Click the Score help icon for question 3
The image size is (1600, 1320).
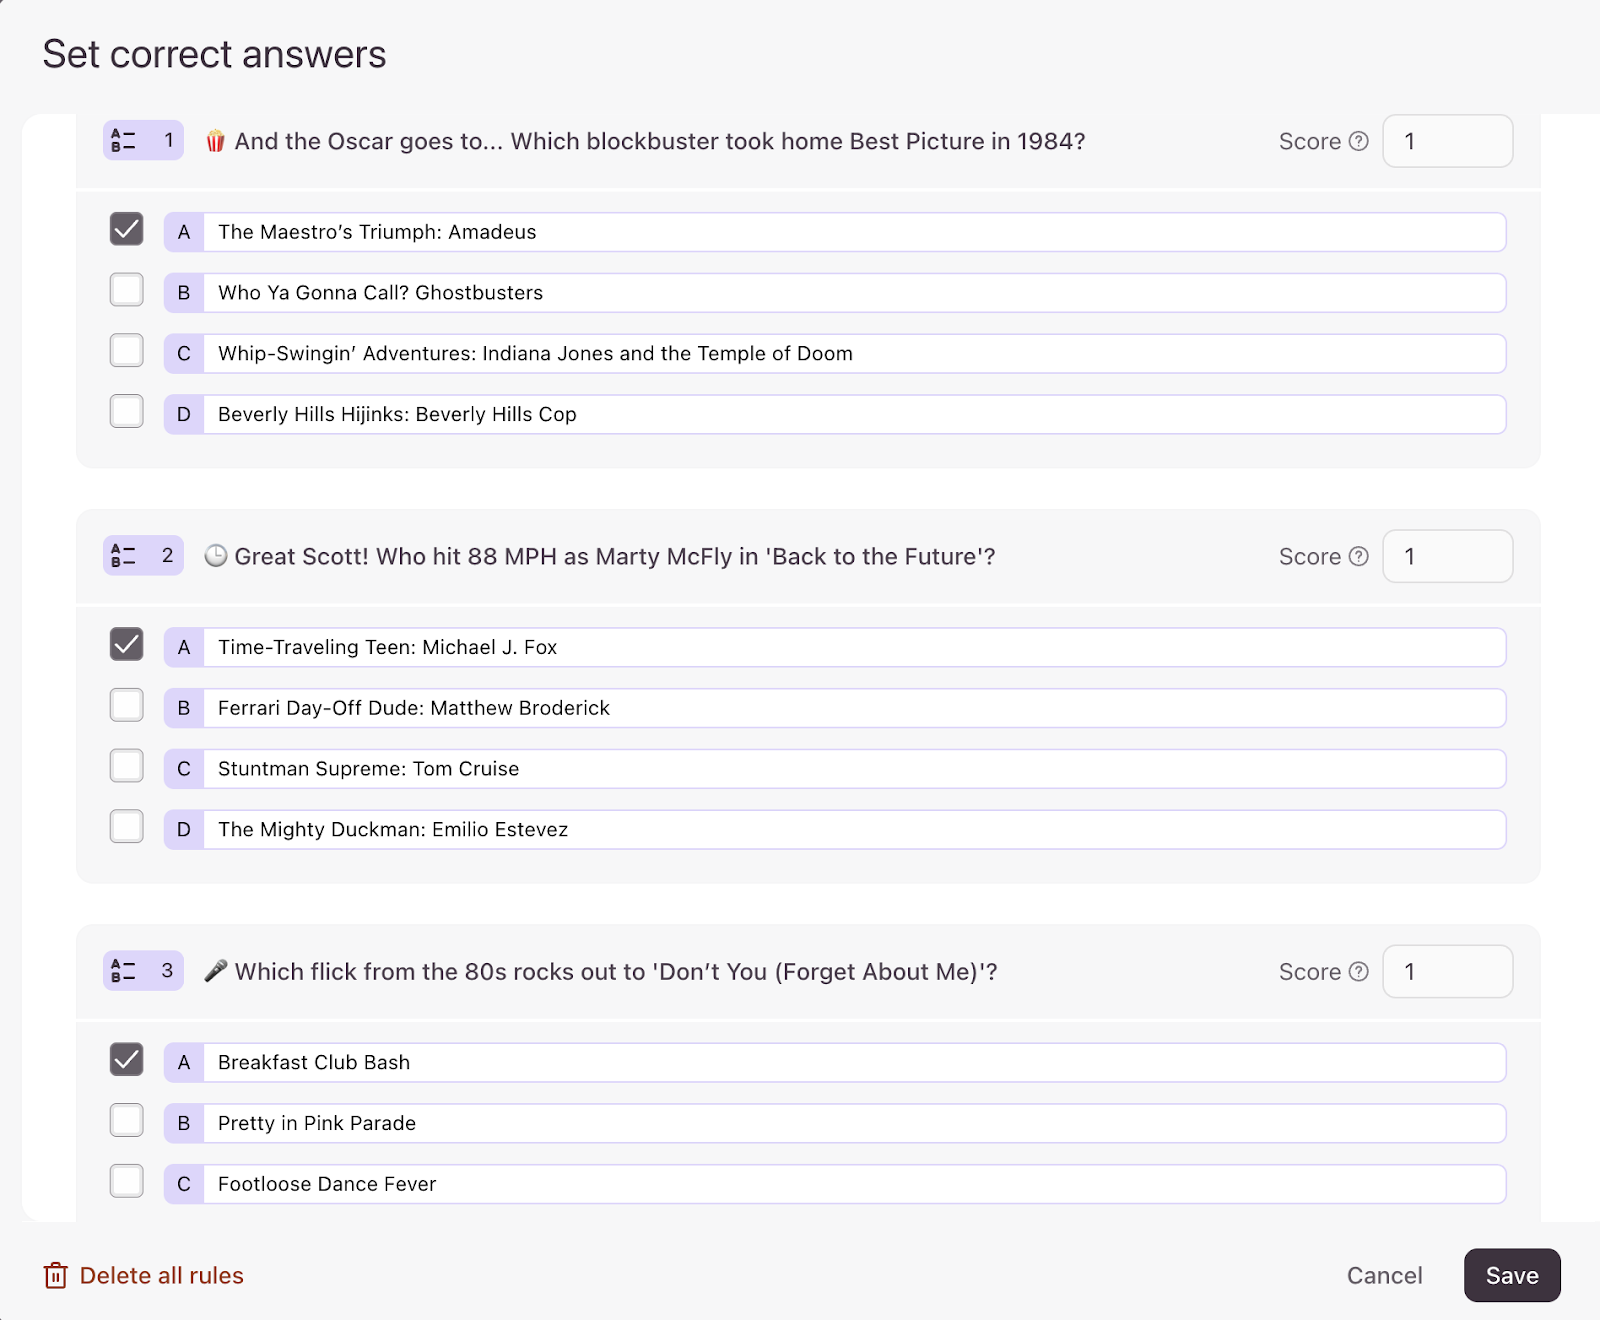pos(1358,971)
